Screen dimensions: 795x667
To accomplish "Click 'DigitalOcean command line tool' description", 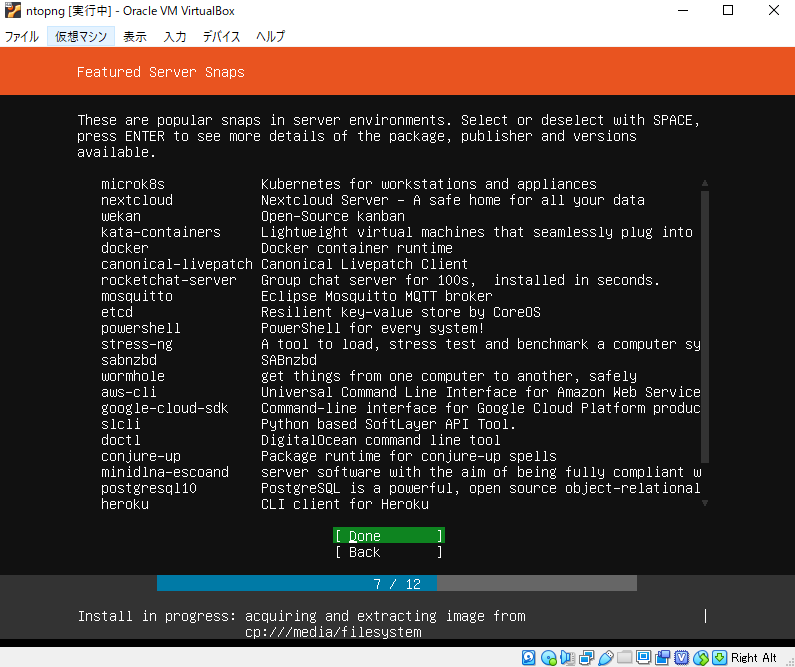I will coord(380,440).
